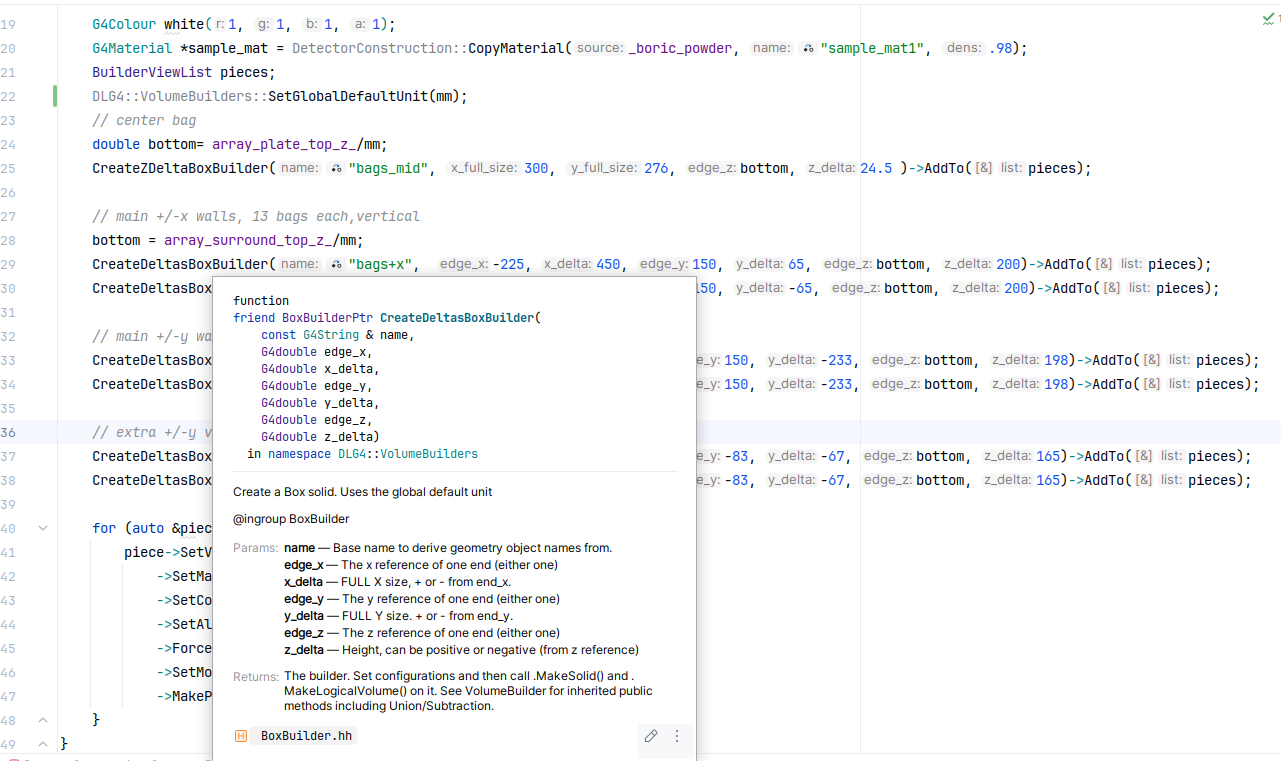The width and height of the screenshot is (1281, 761).
Task: Collapse the for loop at line 40
Action: tap(42, 528)
